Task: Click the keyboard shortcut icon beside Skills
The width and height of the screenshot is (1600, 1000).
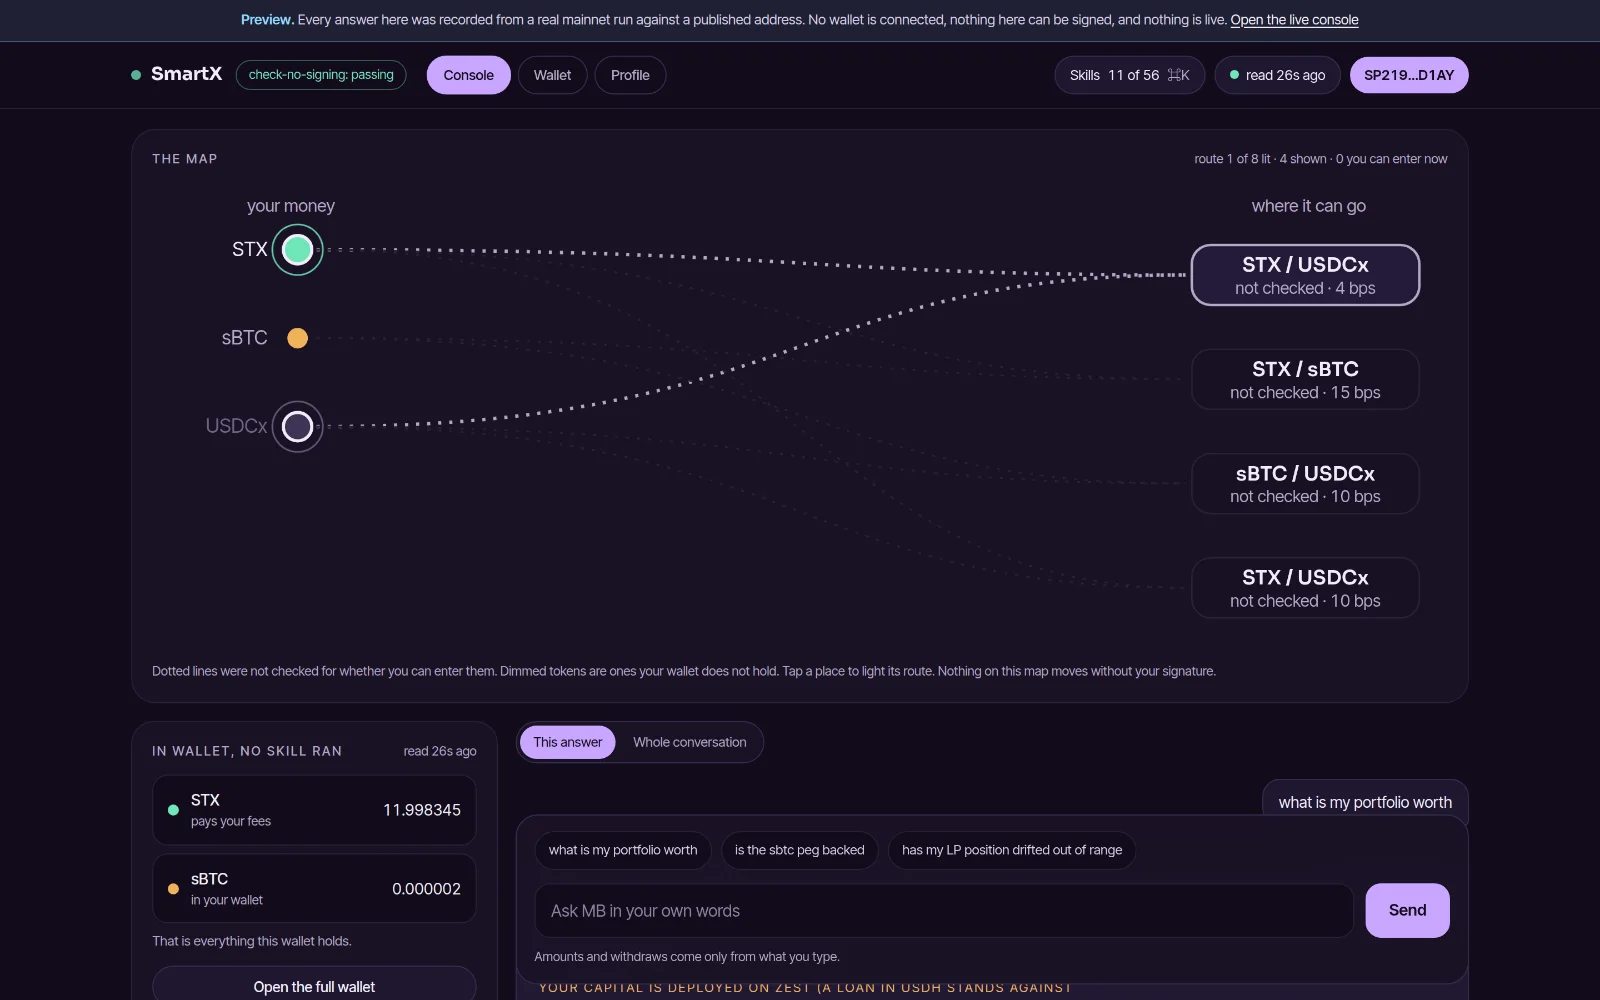Action: [x=1179, y=75]
